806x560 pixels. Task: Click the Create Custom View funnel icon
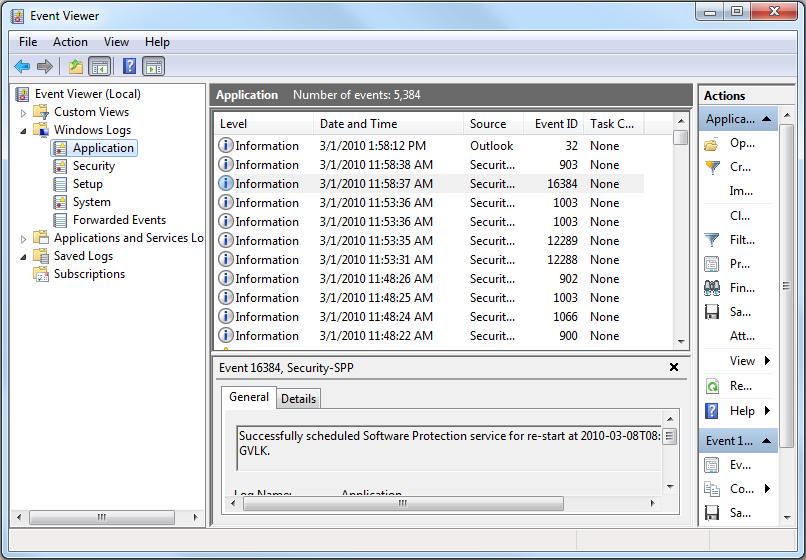click(x=712, y=168)
